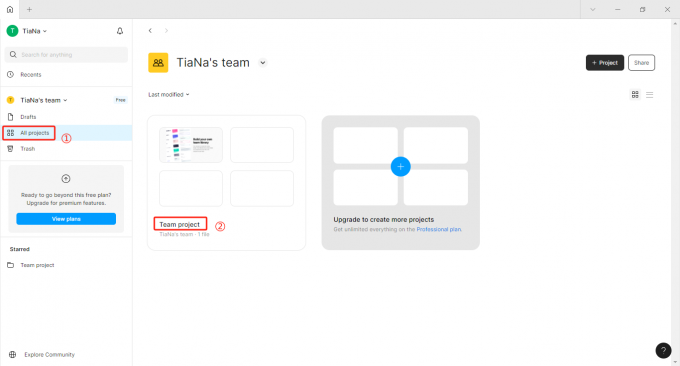Click the Explore Community globe icon
The height and width of the screenshot is (366, 680).
[x=13, y=354]
